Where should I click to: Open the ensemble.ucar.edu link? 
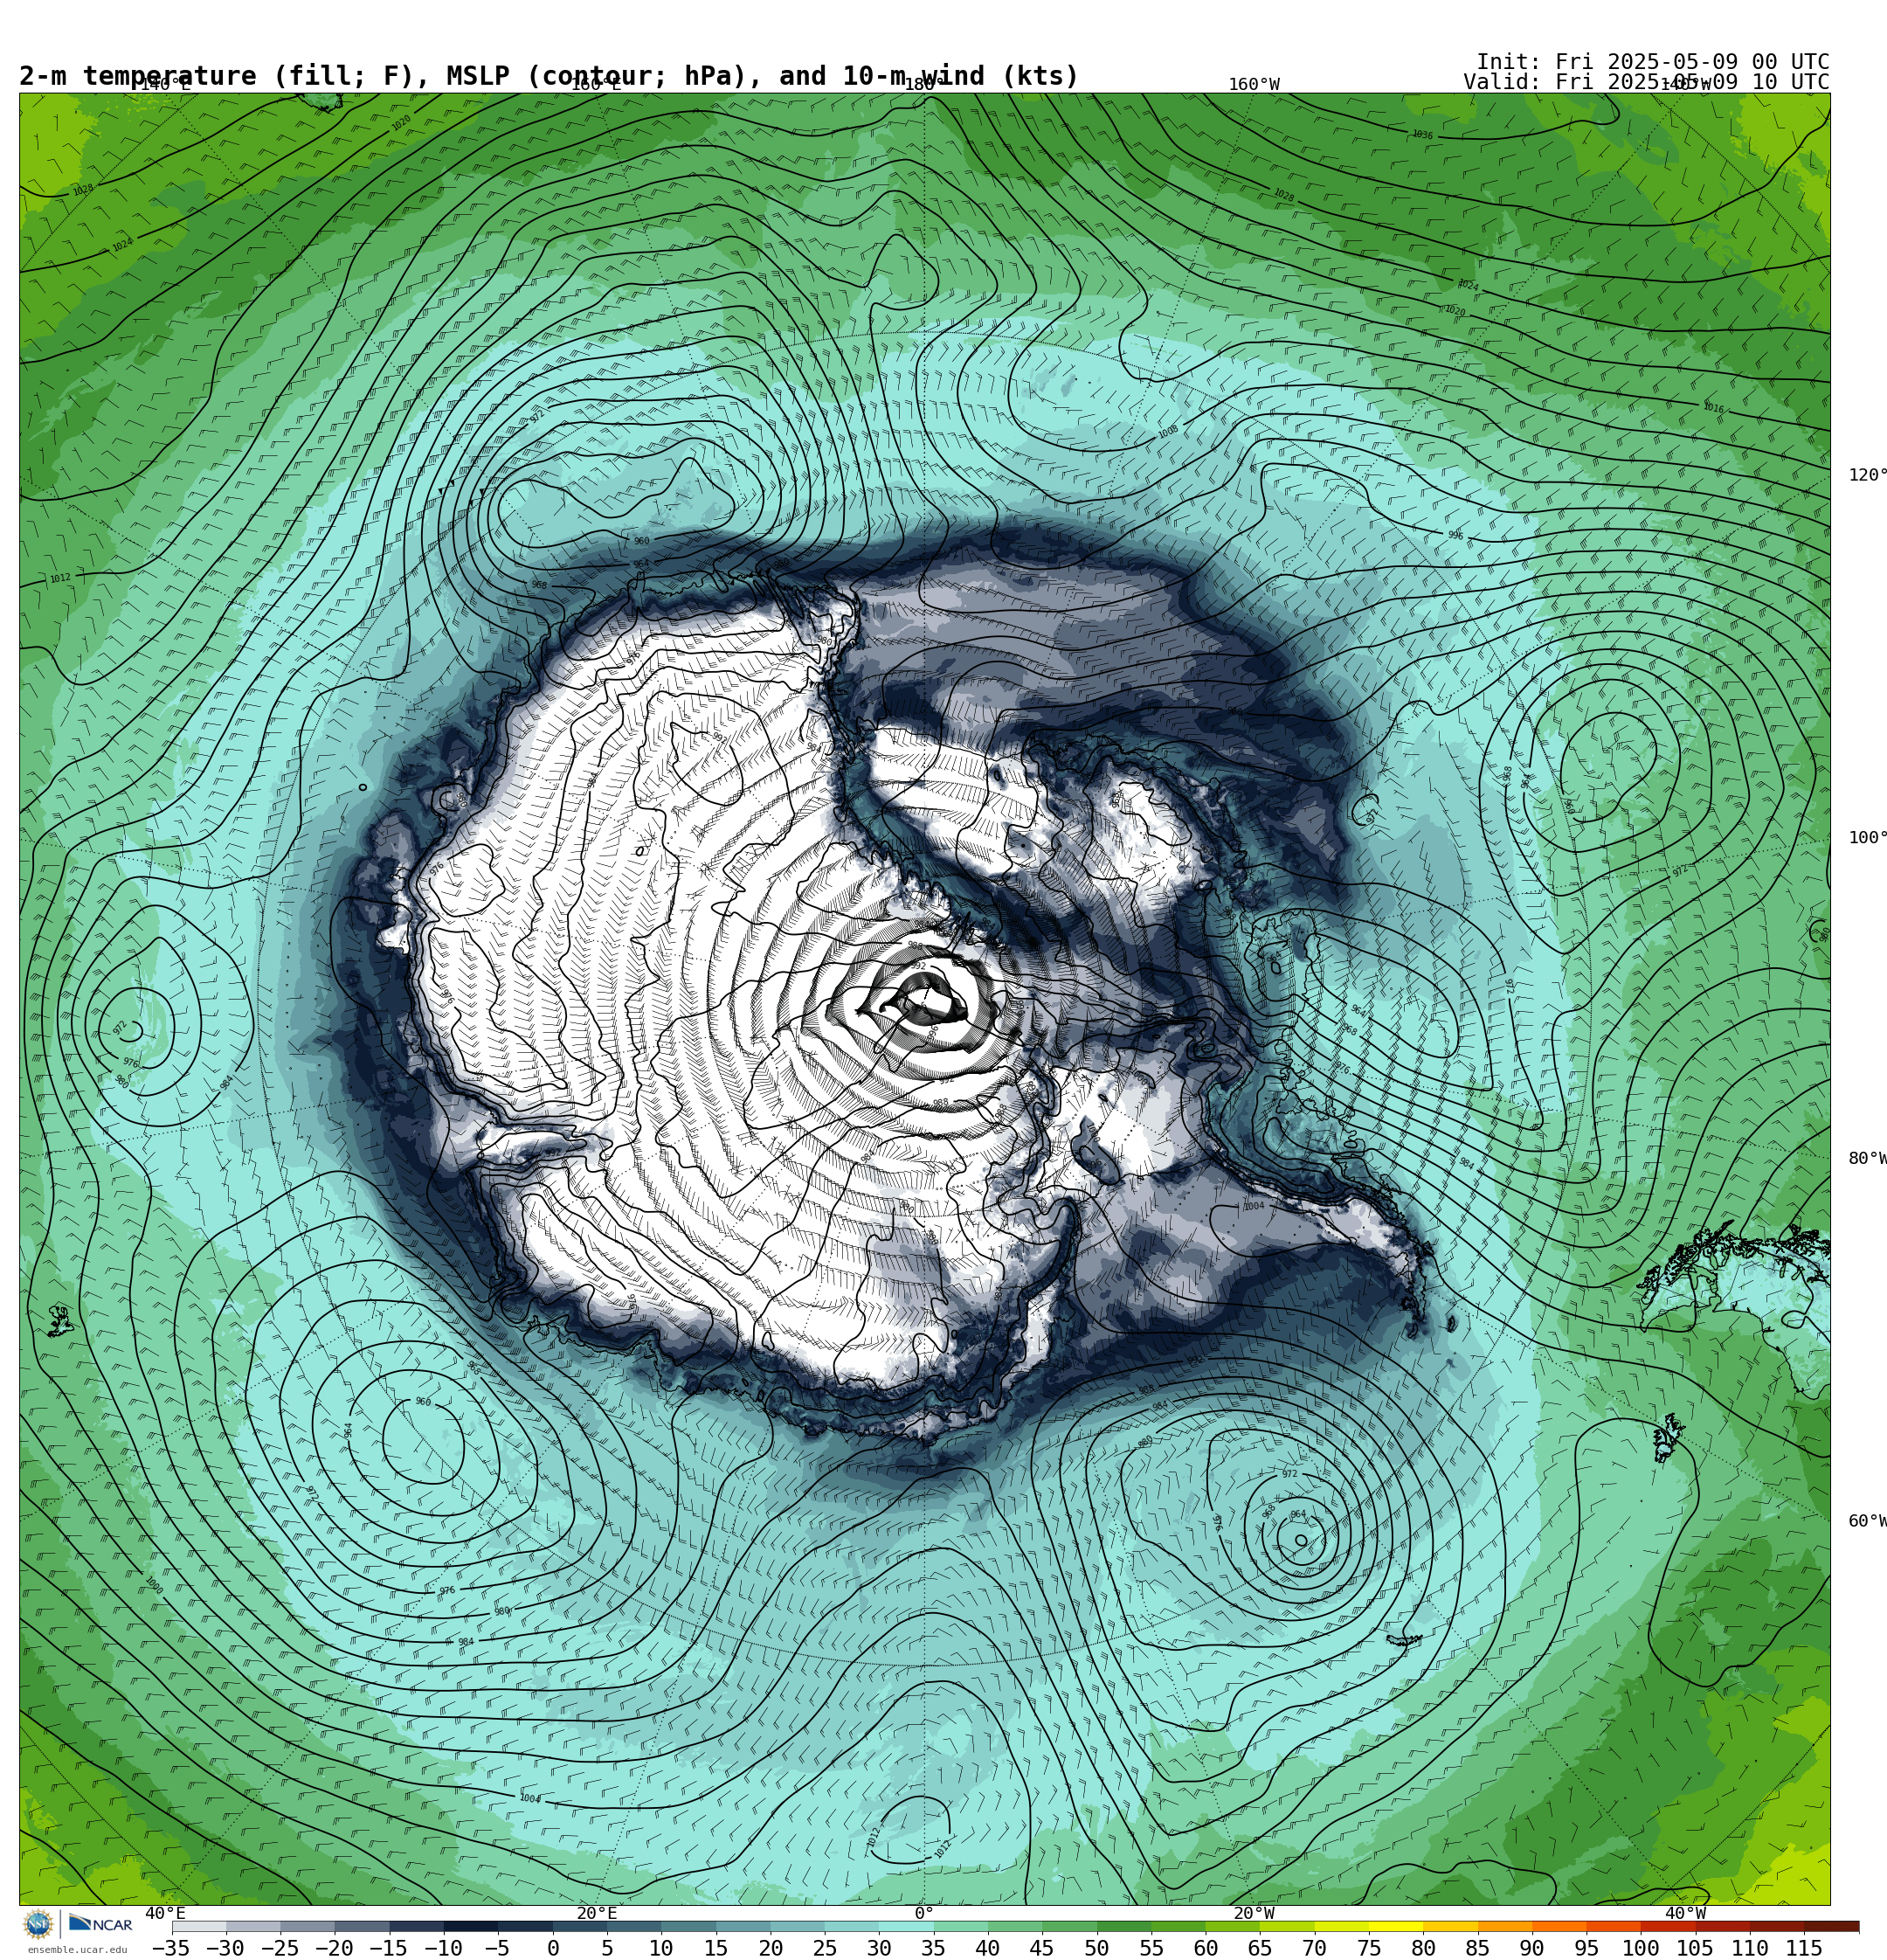[77, 1949]
